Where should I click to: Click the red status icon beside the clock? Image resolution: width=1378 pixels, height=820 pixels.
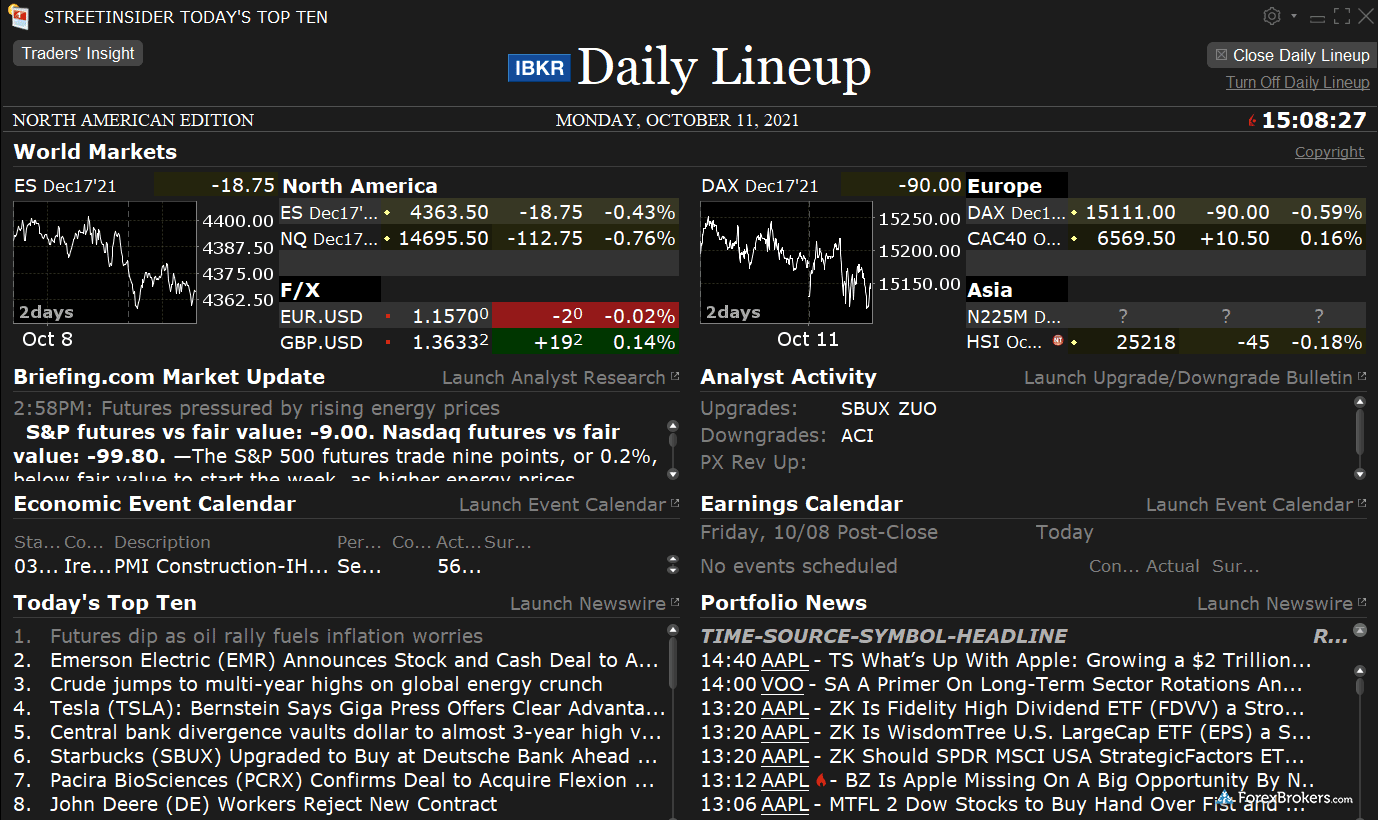pyautogui.click(x=1251, y=121)
